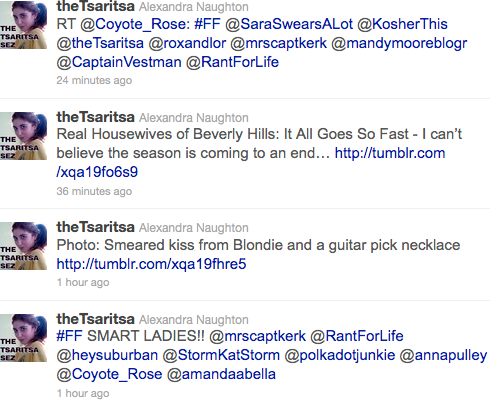This screenshot has width=490, height=407.
Task: Open the '24 minutes ago' timestamp
Action: point(94,80)
